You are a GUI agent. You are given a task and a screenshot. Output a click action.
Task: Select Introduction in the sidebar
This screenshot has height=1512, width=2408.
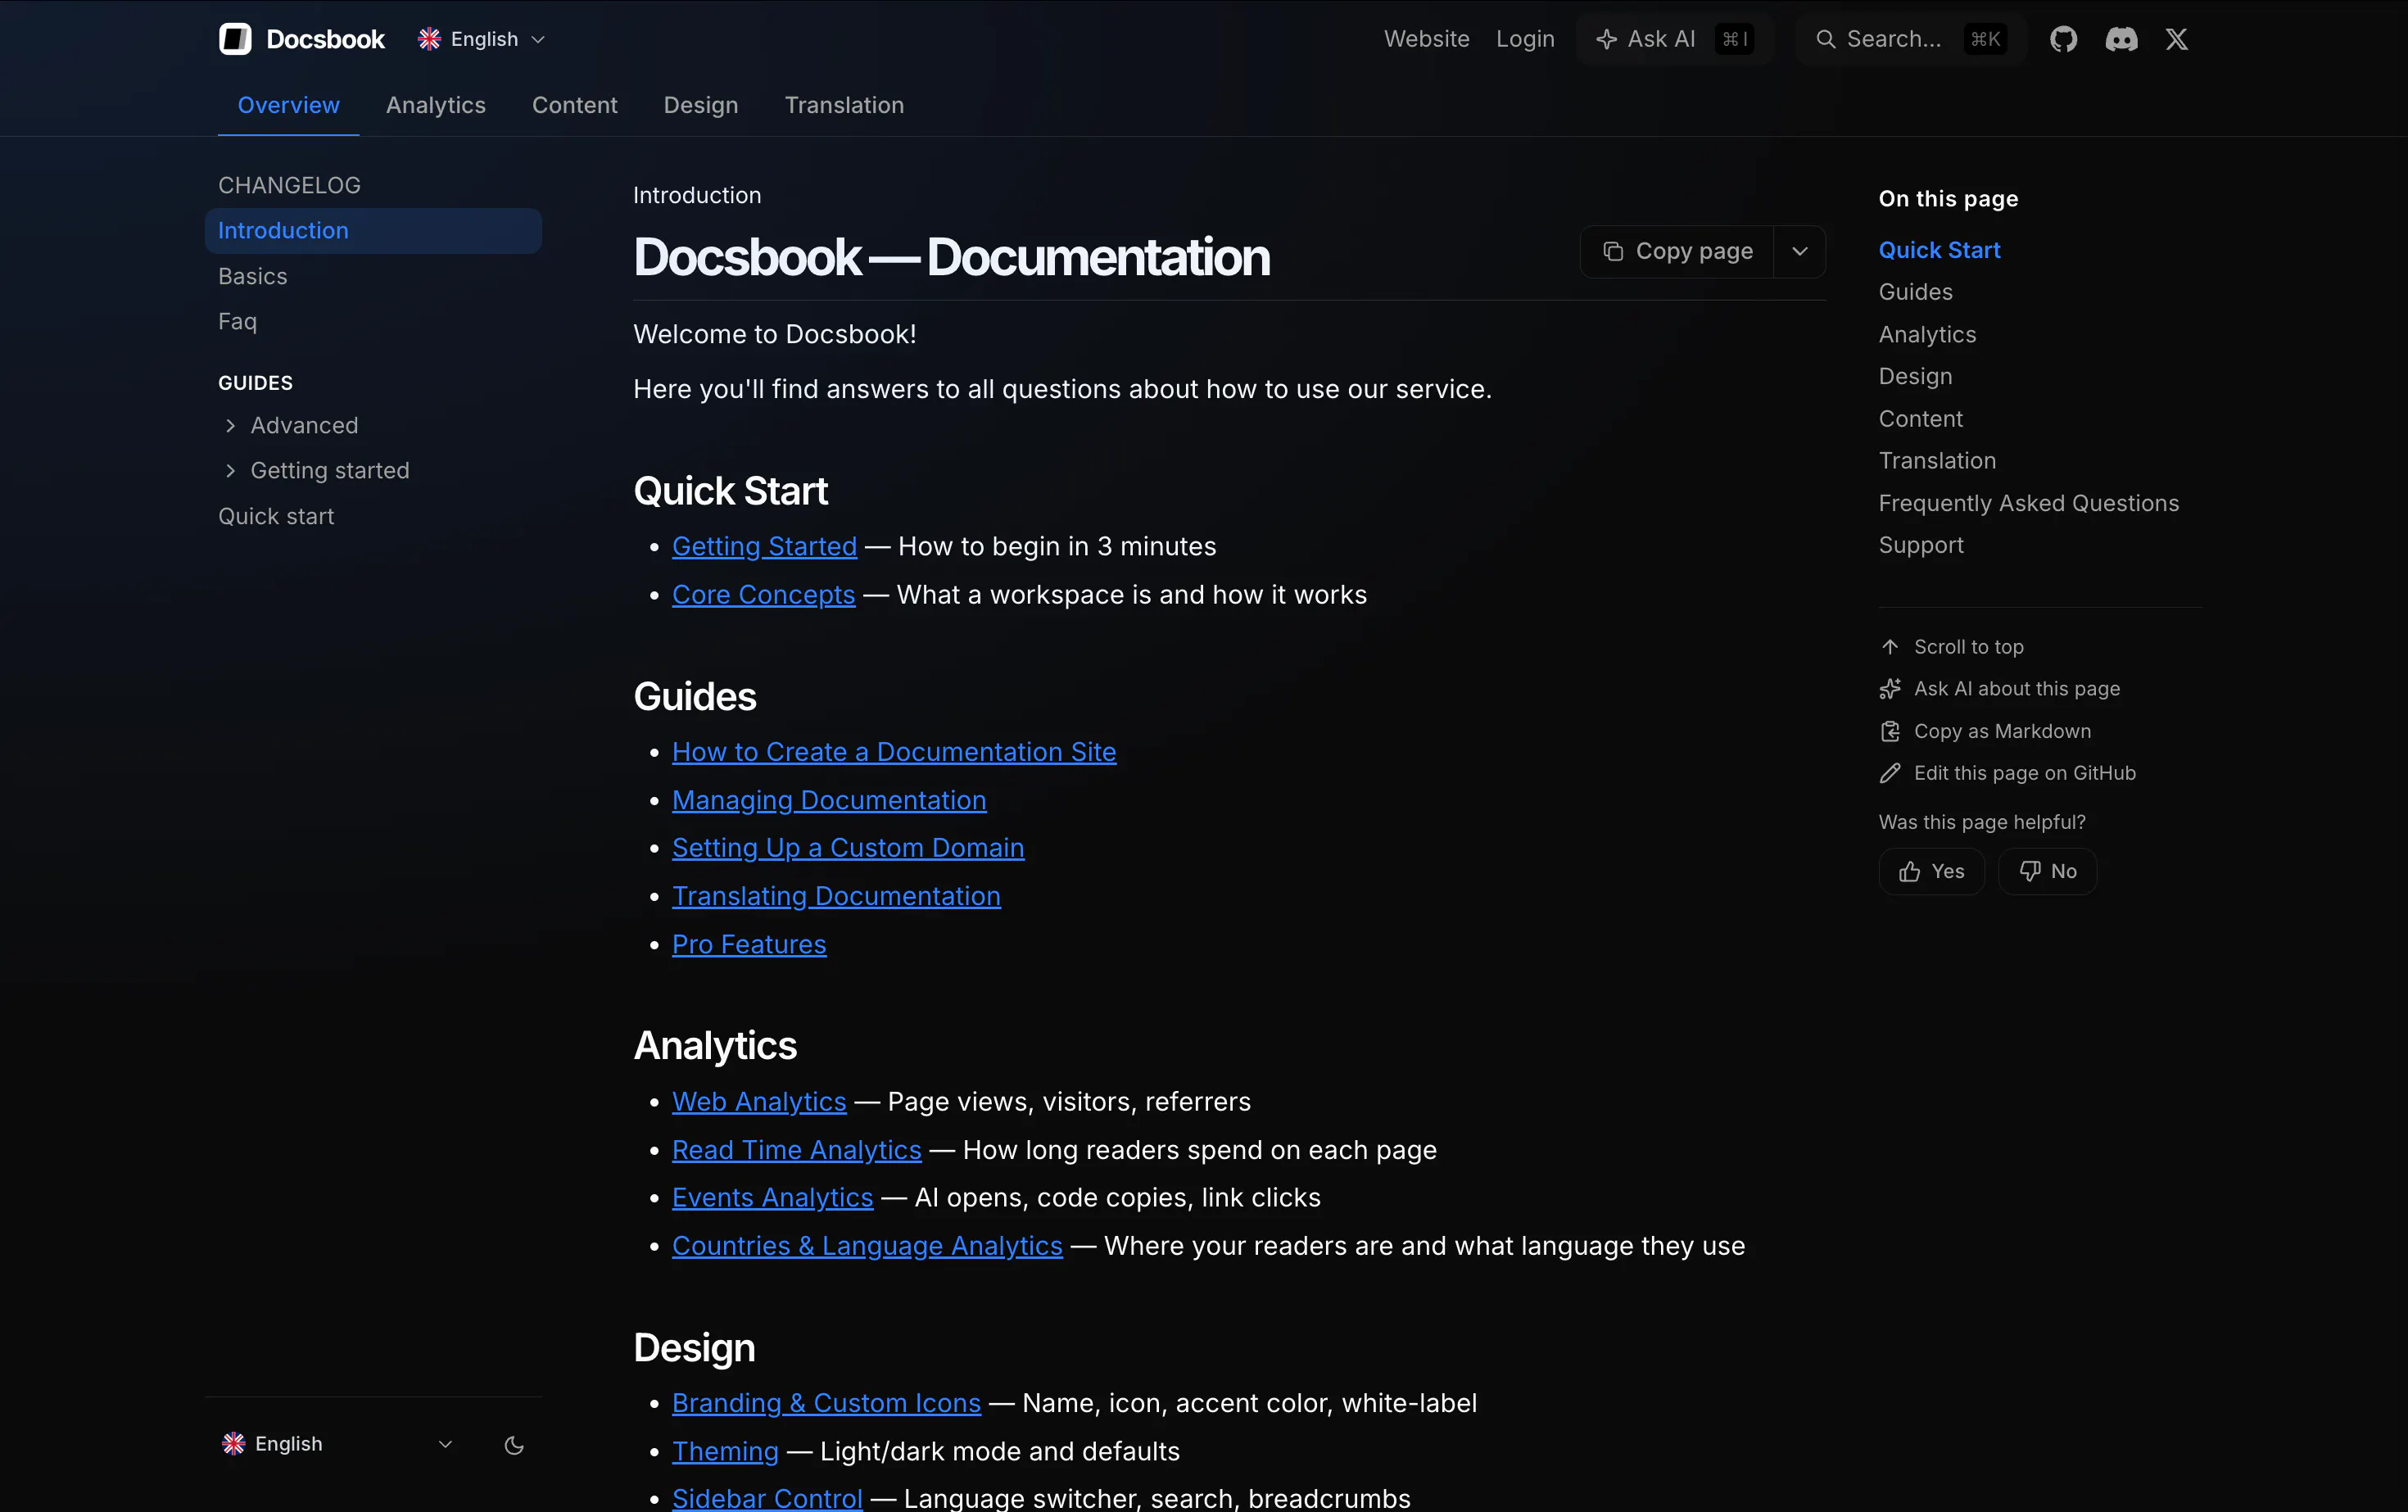click(373, 230)
